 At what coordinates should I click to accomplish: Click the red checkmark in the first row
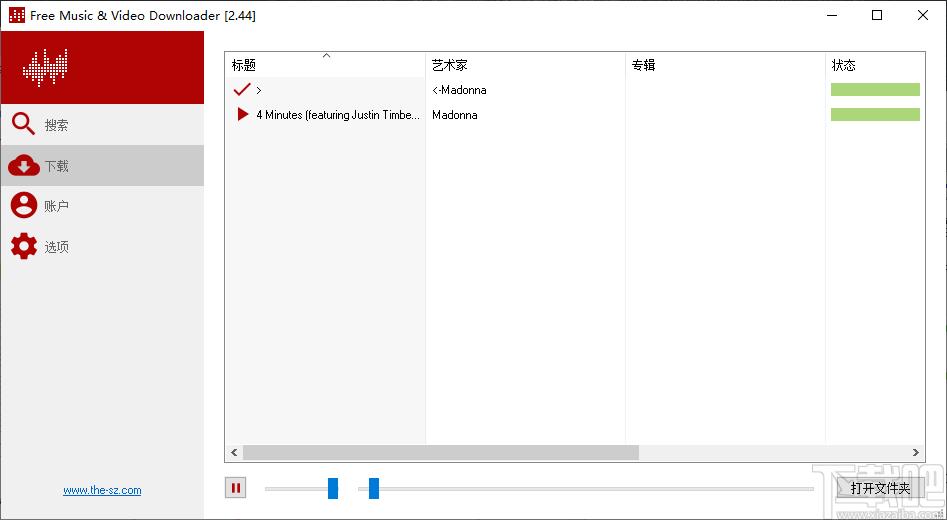242,90
